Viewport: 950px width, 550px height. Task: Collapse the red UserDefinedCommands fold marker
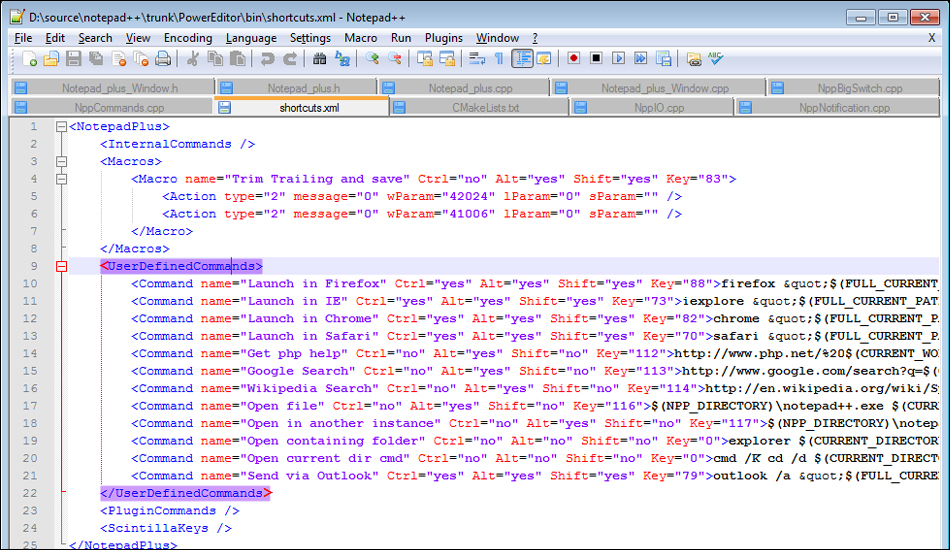[x=61, y=267]
